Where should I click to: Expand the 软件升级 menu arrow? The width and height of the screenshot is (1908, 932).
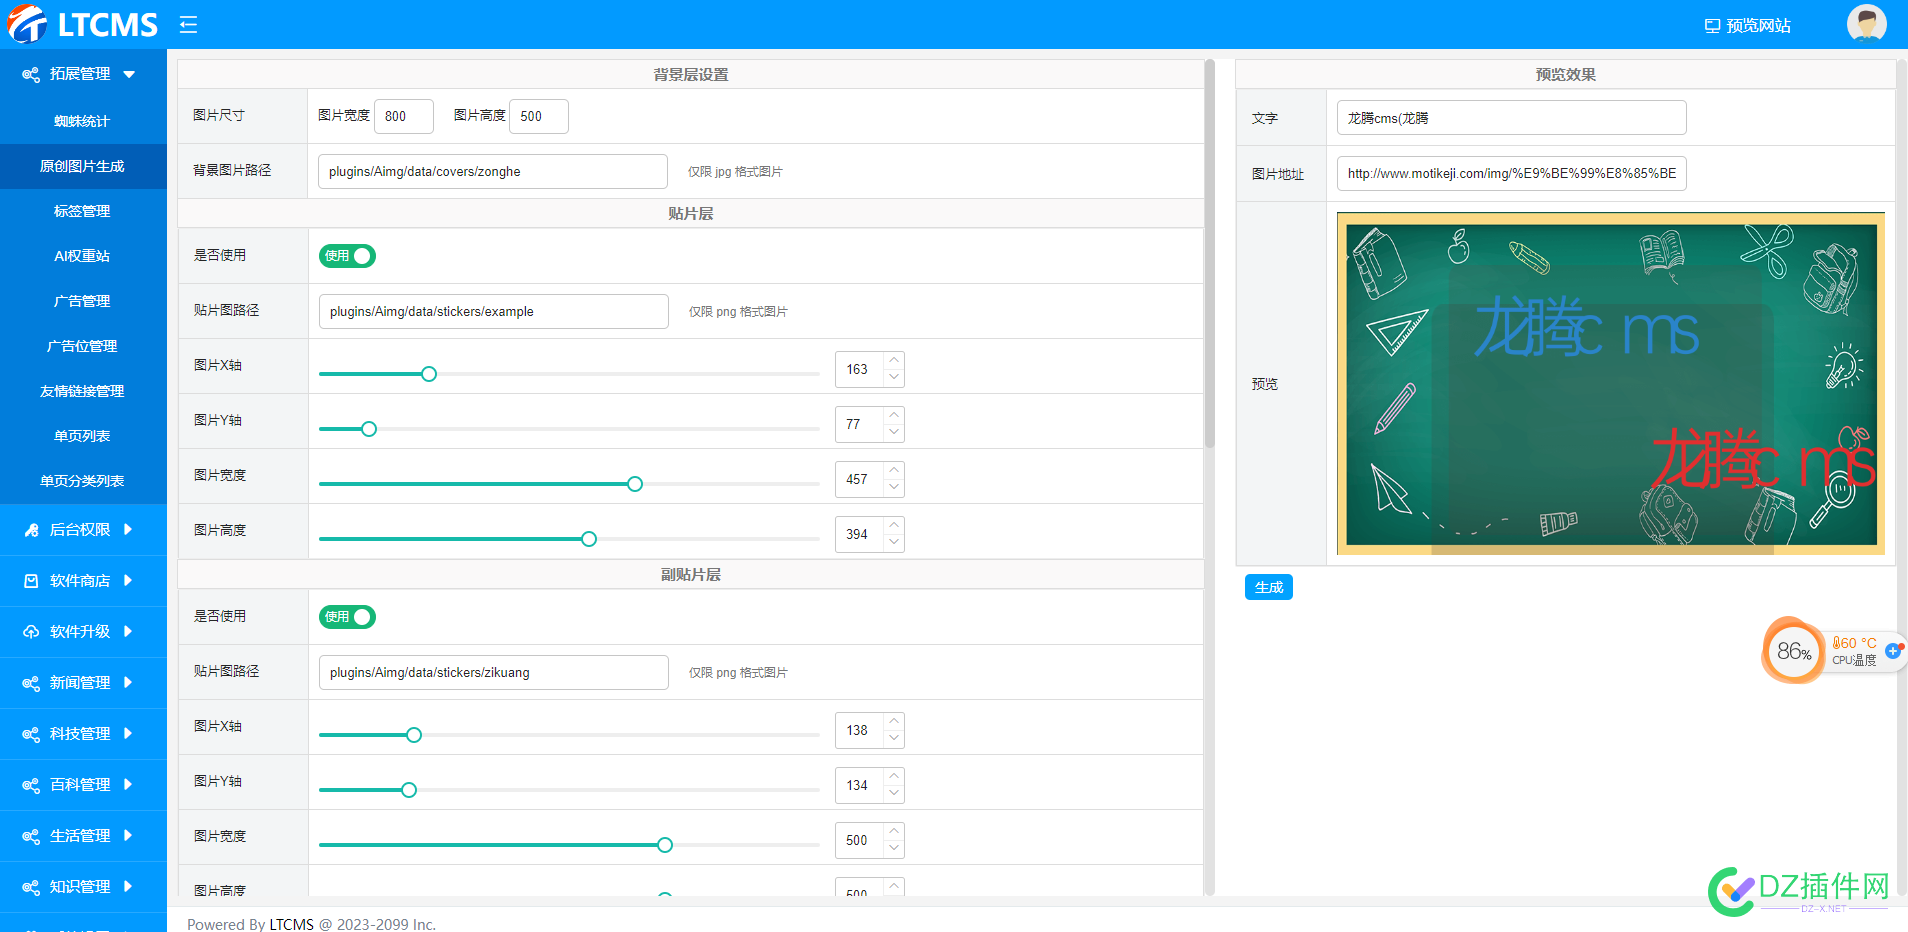(128, 632)
